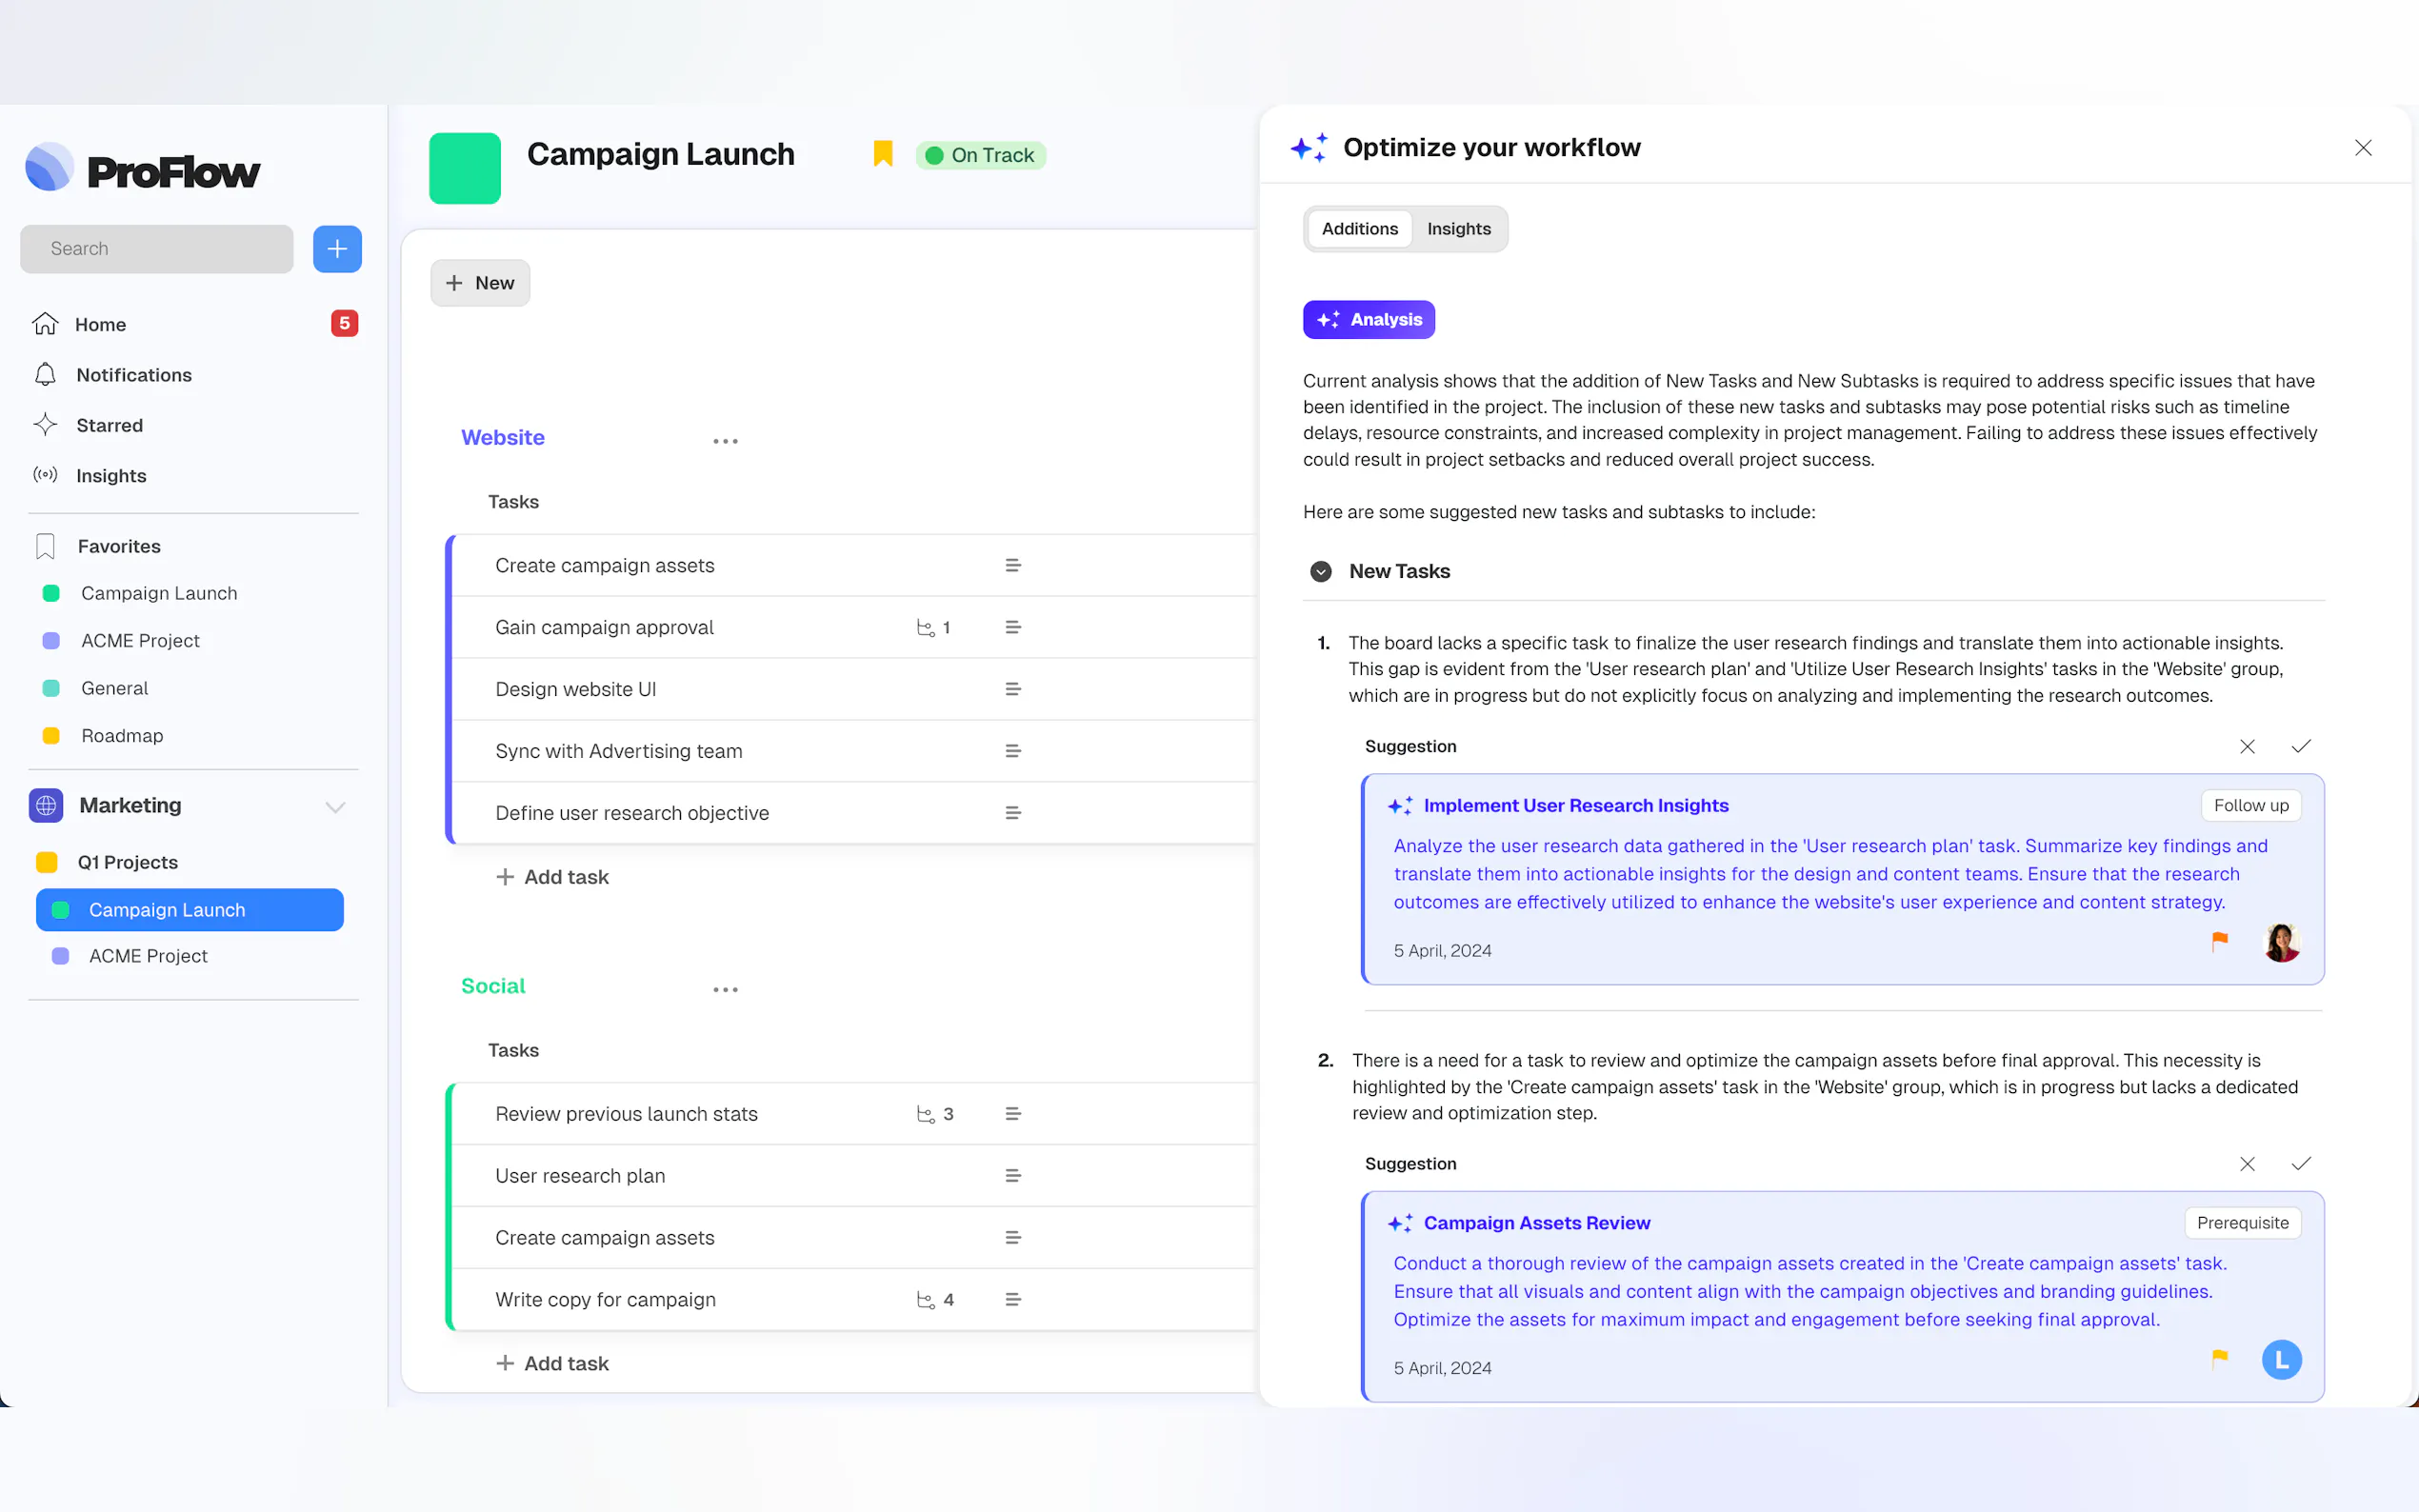This screenshot has height=1512, width=2419.
Task: Click subtask count icon on Gain campaign approval
Action: click(926, 628)
